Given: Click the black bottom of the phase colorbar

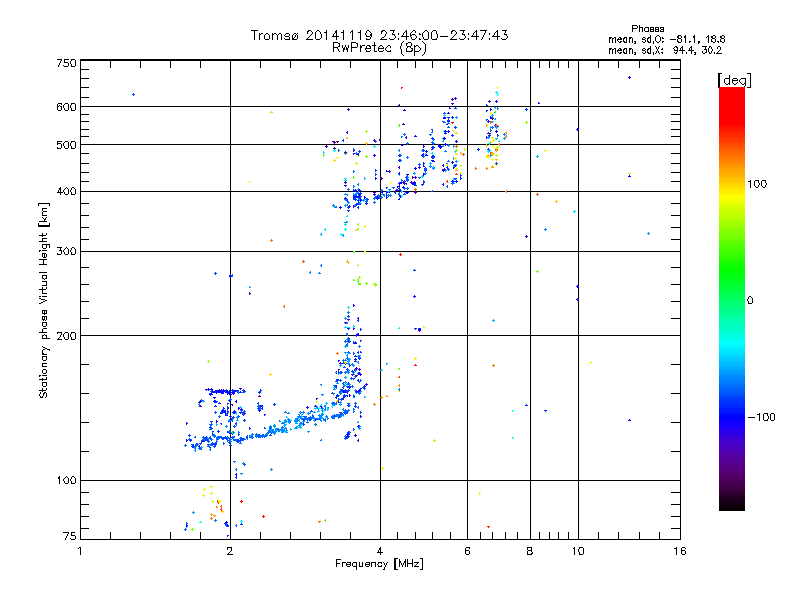Looking at the screenshot, I should tap(732, 503).
